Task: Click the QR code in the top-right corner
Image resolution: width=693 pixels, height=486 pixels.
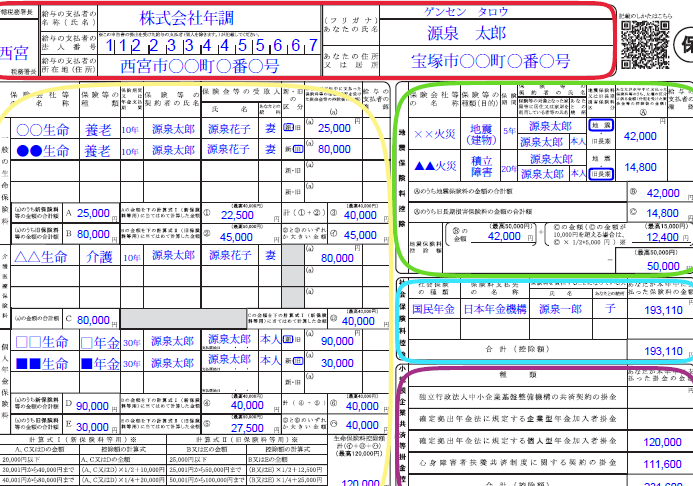Action: coord(644,37)
